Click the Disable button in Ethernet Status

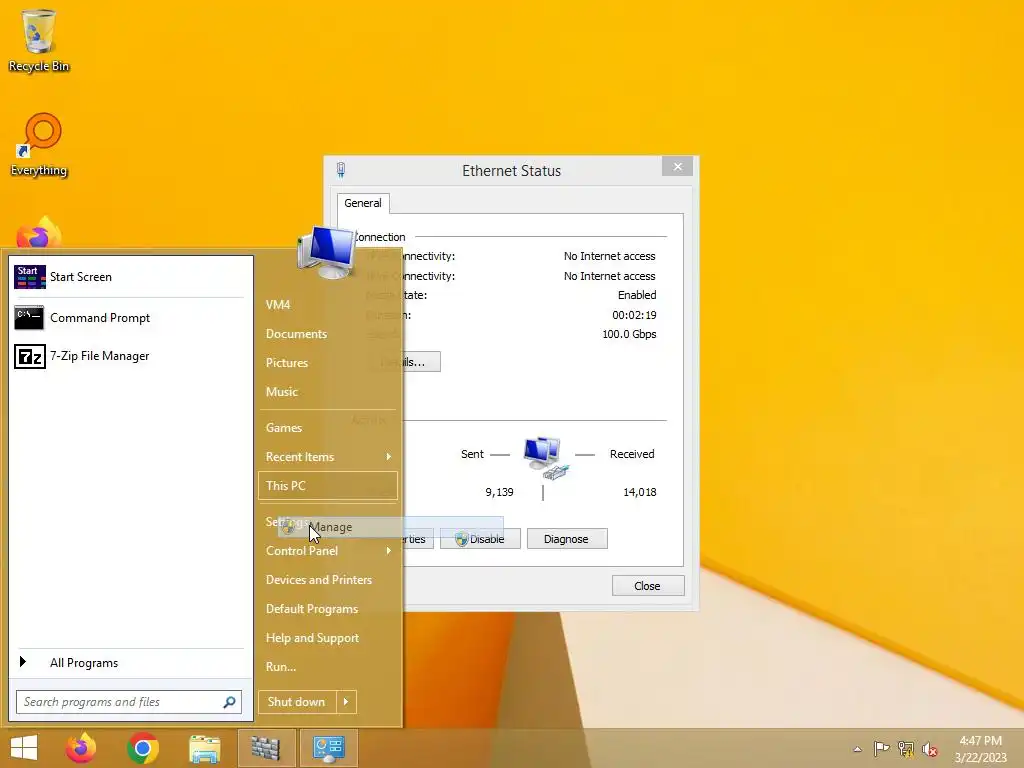[481, 539]
